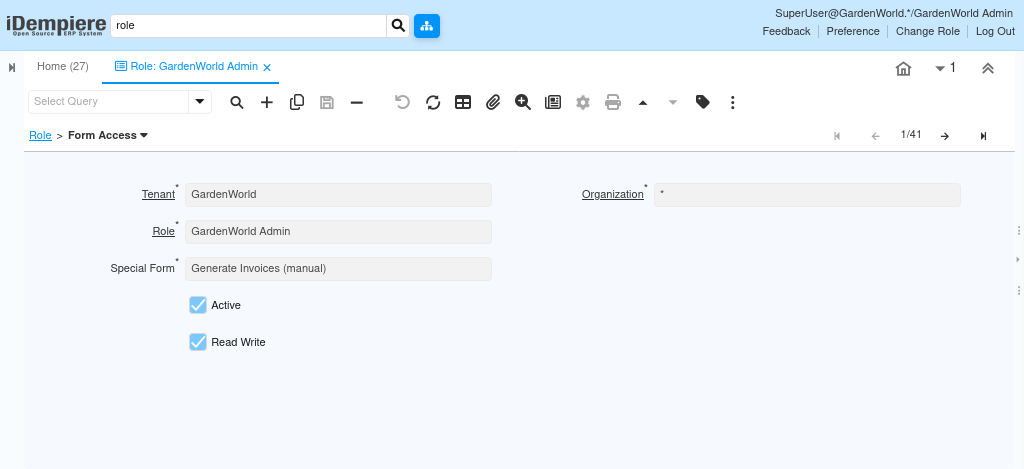Click the Print printer icon

point(613,103)
